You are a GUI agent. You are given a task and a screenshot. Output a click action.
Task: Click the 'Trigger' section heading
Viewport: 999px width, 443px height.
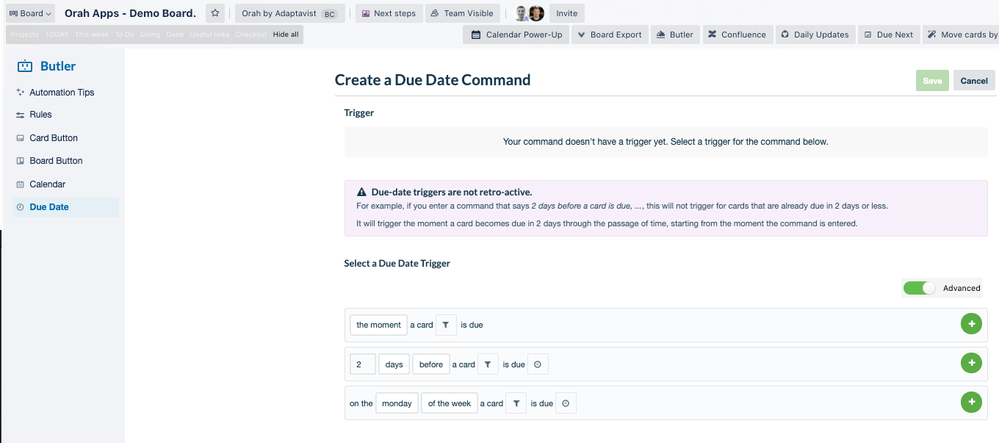[x=359, y=113]
